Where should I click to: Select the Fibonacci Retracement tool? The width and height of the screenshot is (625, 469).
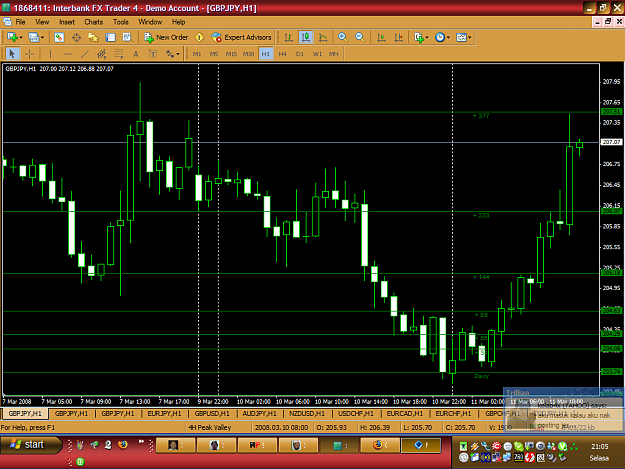pyautogui.click(x=119, y=53)
